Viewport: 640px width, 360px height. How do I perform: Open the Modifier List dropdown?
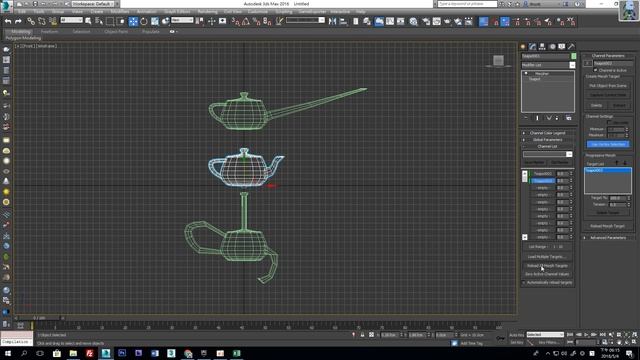click(x=572, y=65)
